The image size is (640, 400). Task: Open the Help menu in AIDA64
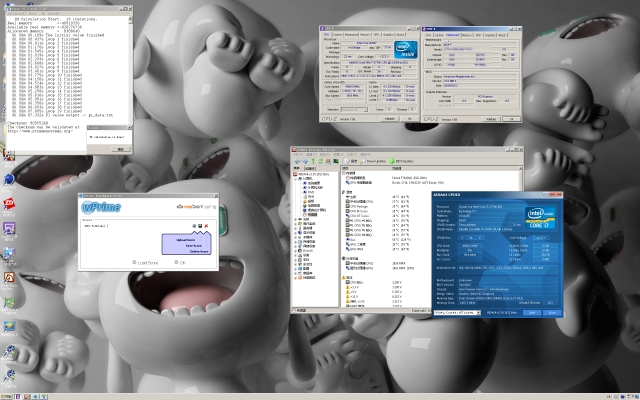(x=366, y=155)
